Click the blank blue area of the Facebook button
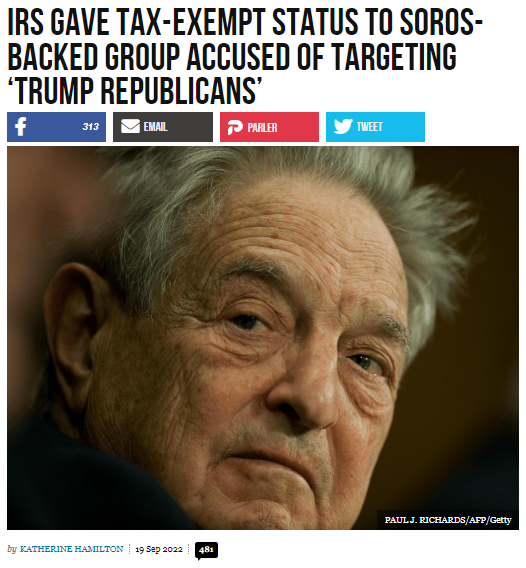This screenshot has width=526, height=568. (54, 127)
